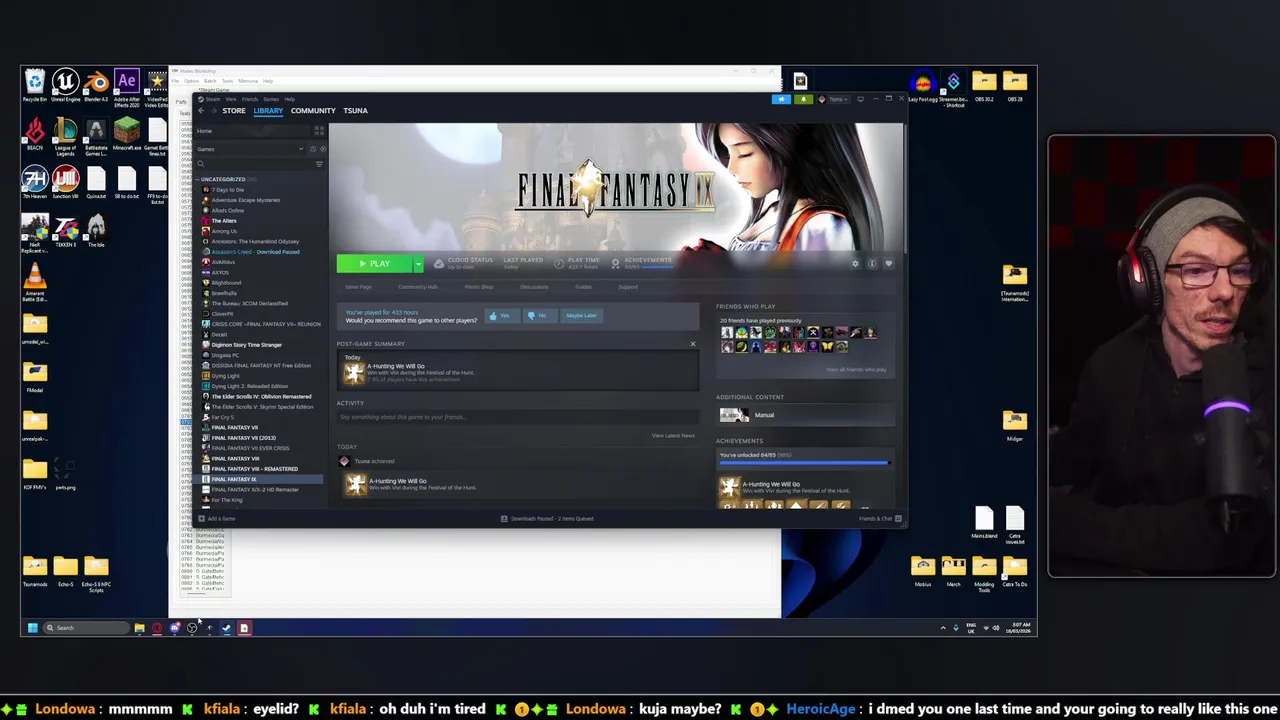Select Brawlhalla in the library list
Viewport: 1280px width, 720px height.
[223, 293]
